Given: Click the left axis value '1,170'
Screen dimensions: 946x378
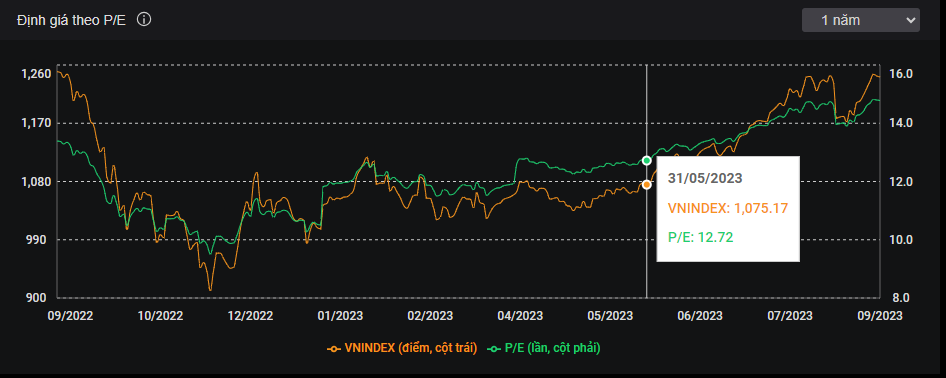Looking at the screenshot, I should [36, 123].
